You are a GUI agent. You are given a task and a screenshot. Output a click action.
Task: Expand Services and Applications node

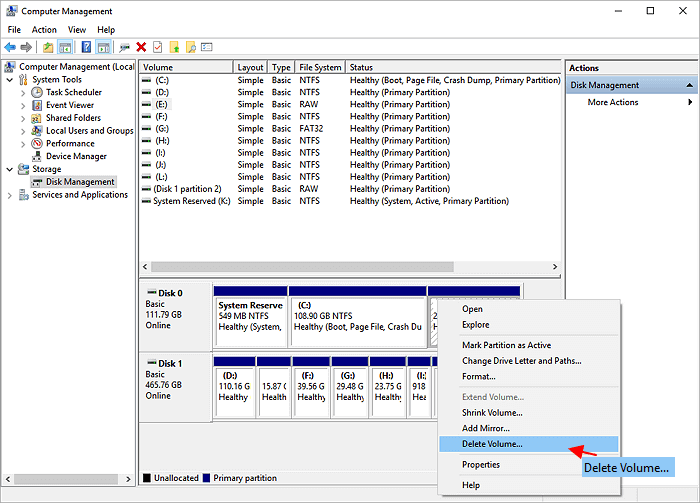11,195
